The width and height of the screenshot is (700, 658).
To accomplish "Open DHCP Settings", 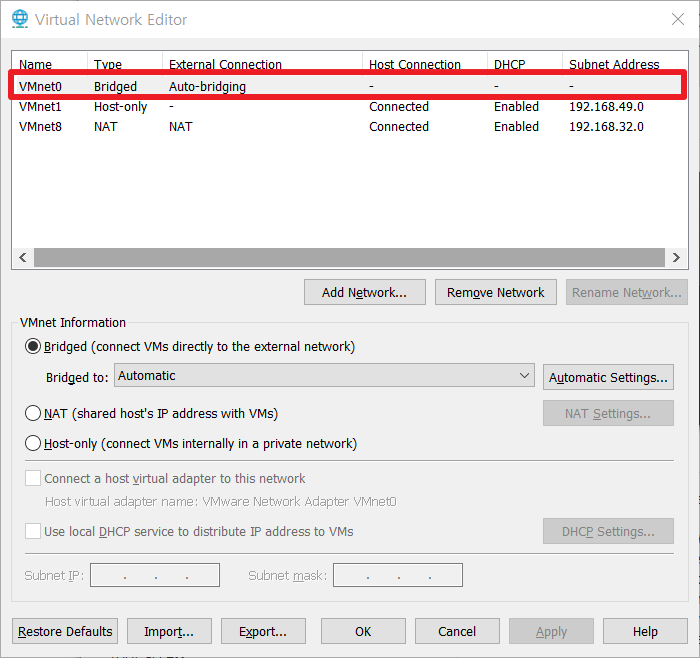I will 608,531.
